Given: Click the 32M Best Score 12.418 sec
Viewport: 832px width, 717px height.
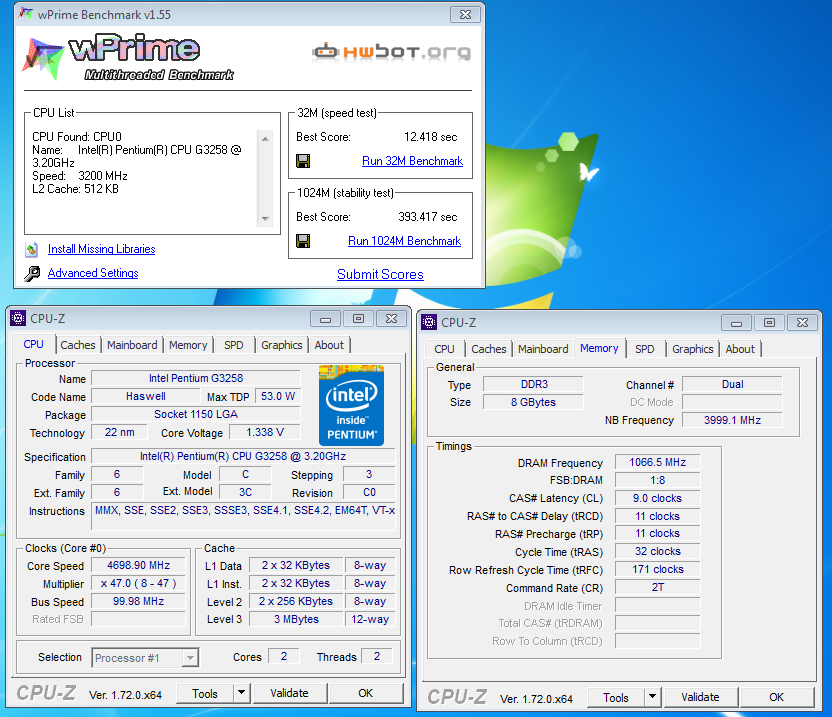Looking at the screenshot, I should point(430,137).
